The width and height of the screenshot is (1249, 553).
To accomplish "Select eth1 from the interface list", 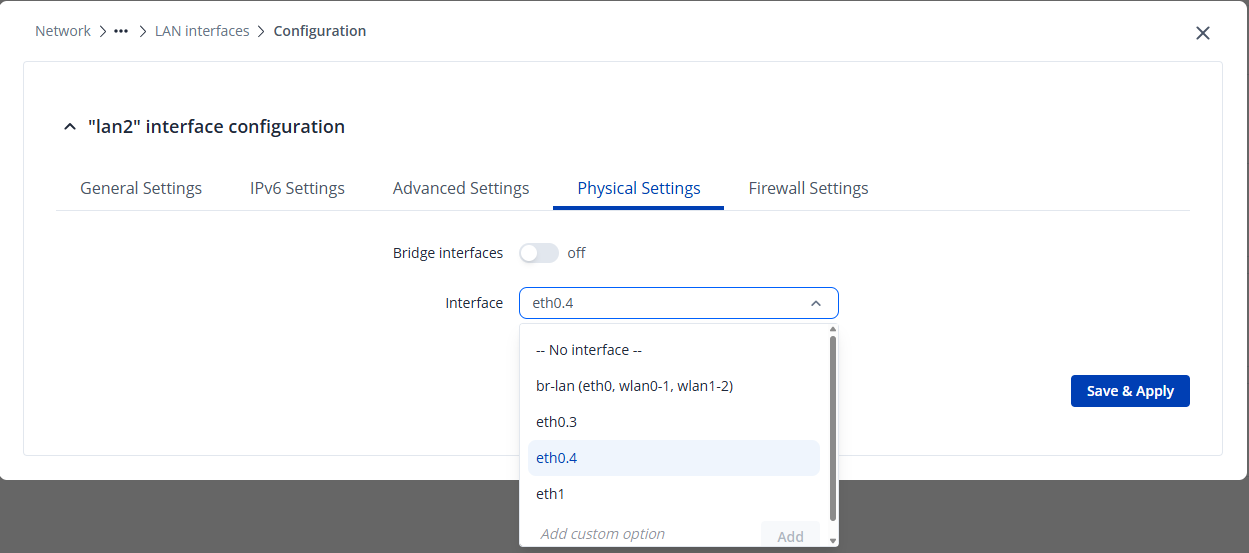I will tap(550, 494).
